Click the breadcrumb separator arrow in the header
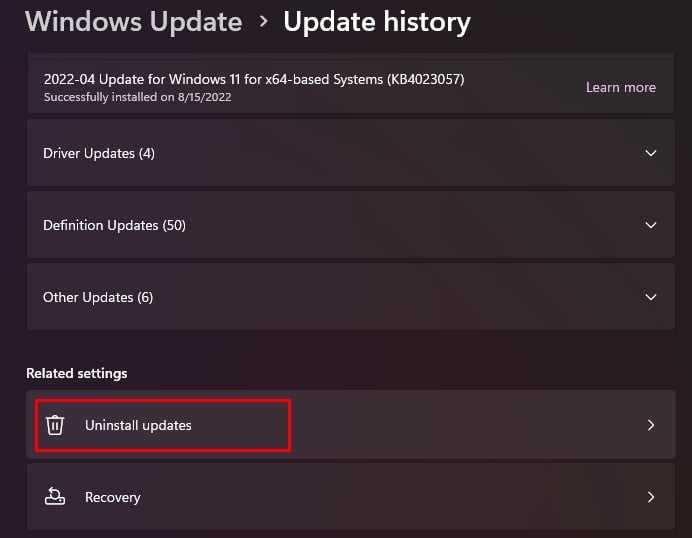Screen dimensions: 692x538 click(263, 21)
